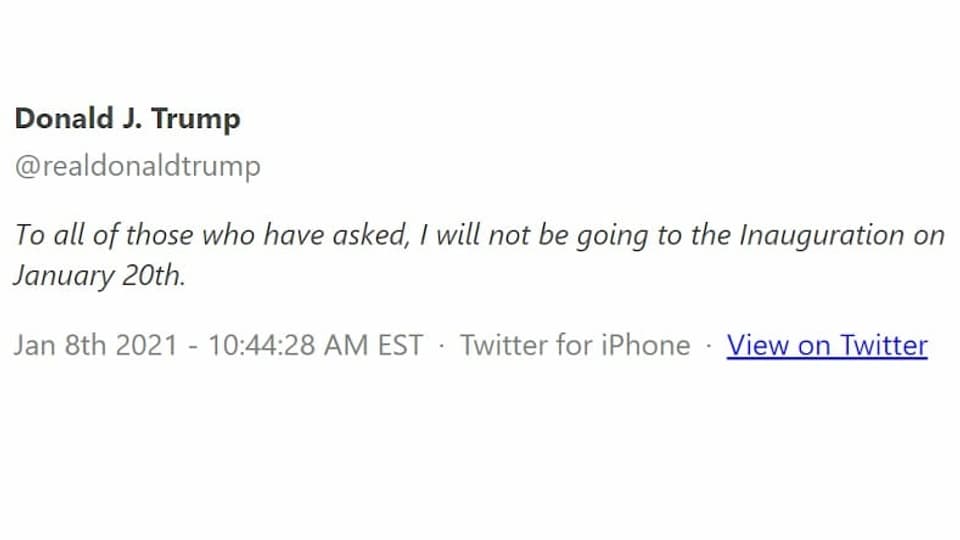The image size is (960, 540).
Task: Click the 10:44:28 AM EST time text
Action: [x=316, y=345]
